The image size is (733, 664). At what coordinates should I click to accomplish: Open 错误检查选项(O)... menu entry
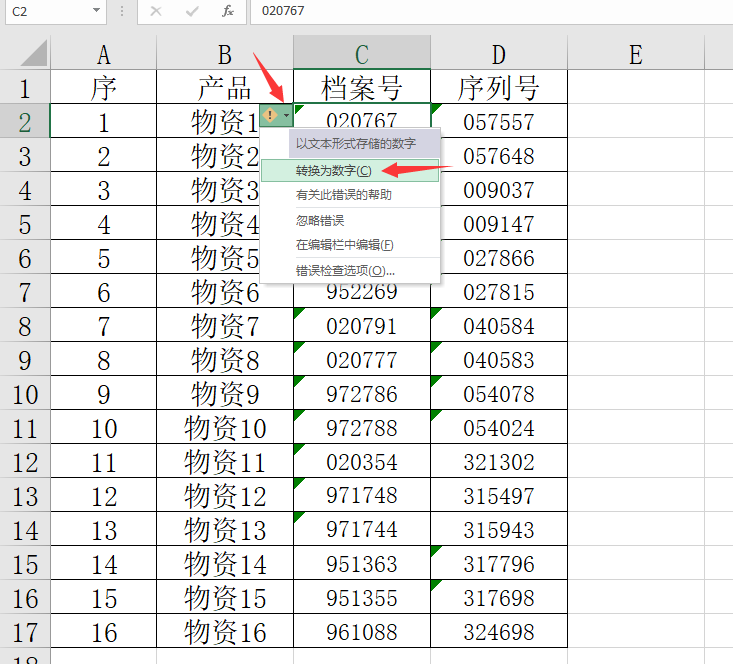(x=350, y=271)
